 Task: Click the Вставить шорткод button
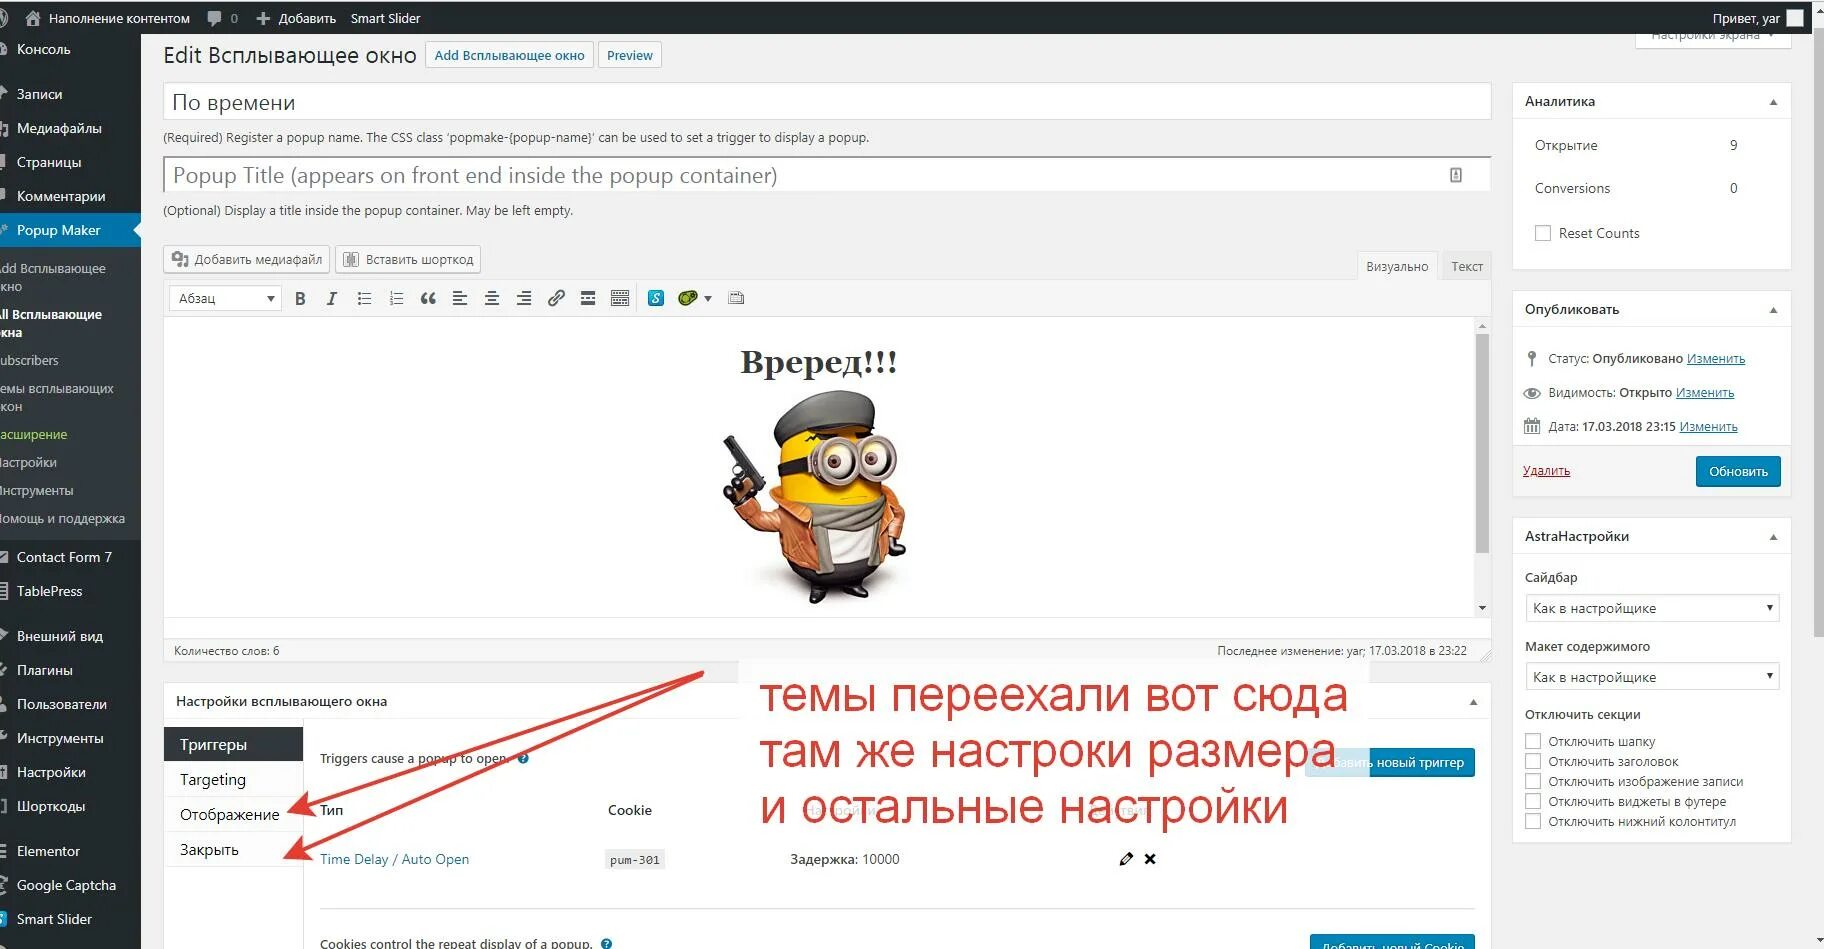408,259
